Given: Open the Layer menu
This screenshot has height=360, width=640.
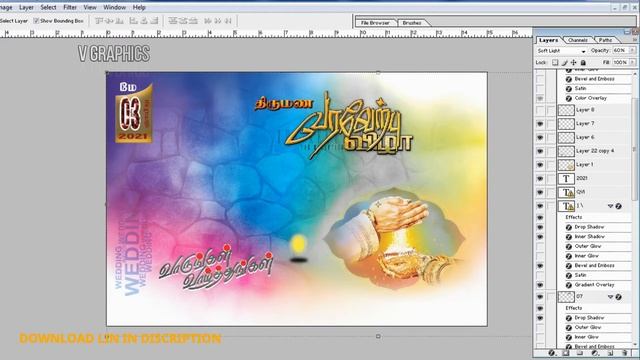Looking at the screenshot, I should pos(26,7).
